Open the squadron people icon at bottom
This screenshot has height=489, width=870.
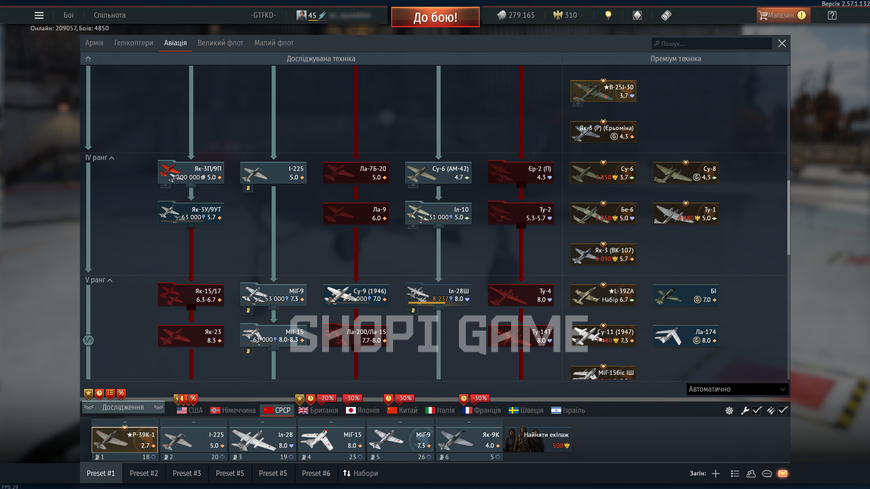(751, 473)
